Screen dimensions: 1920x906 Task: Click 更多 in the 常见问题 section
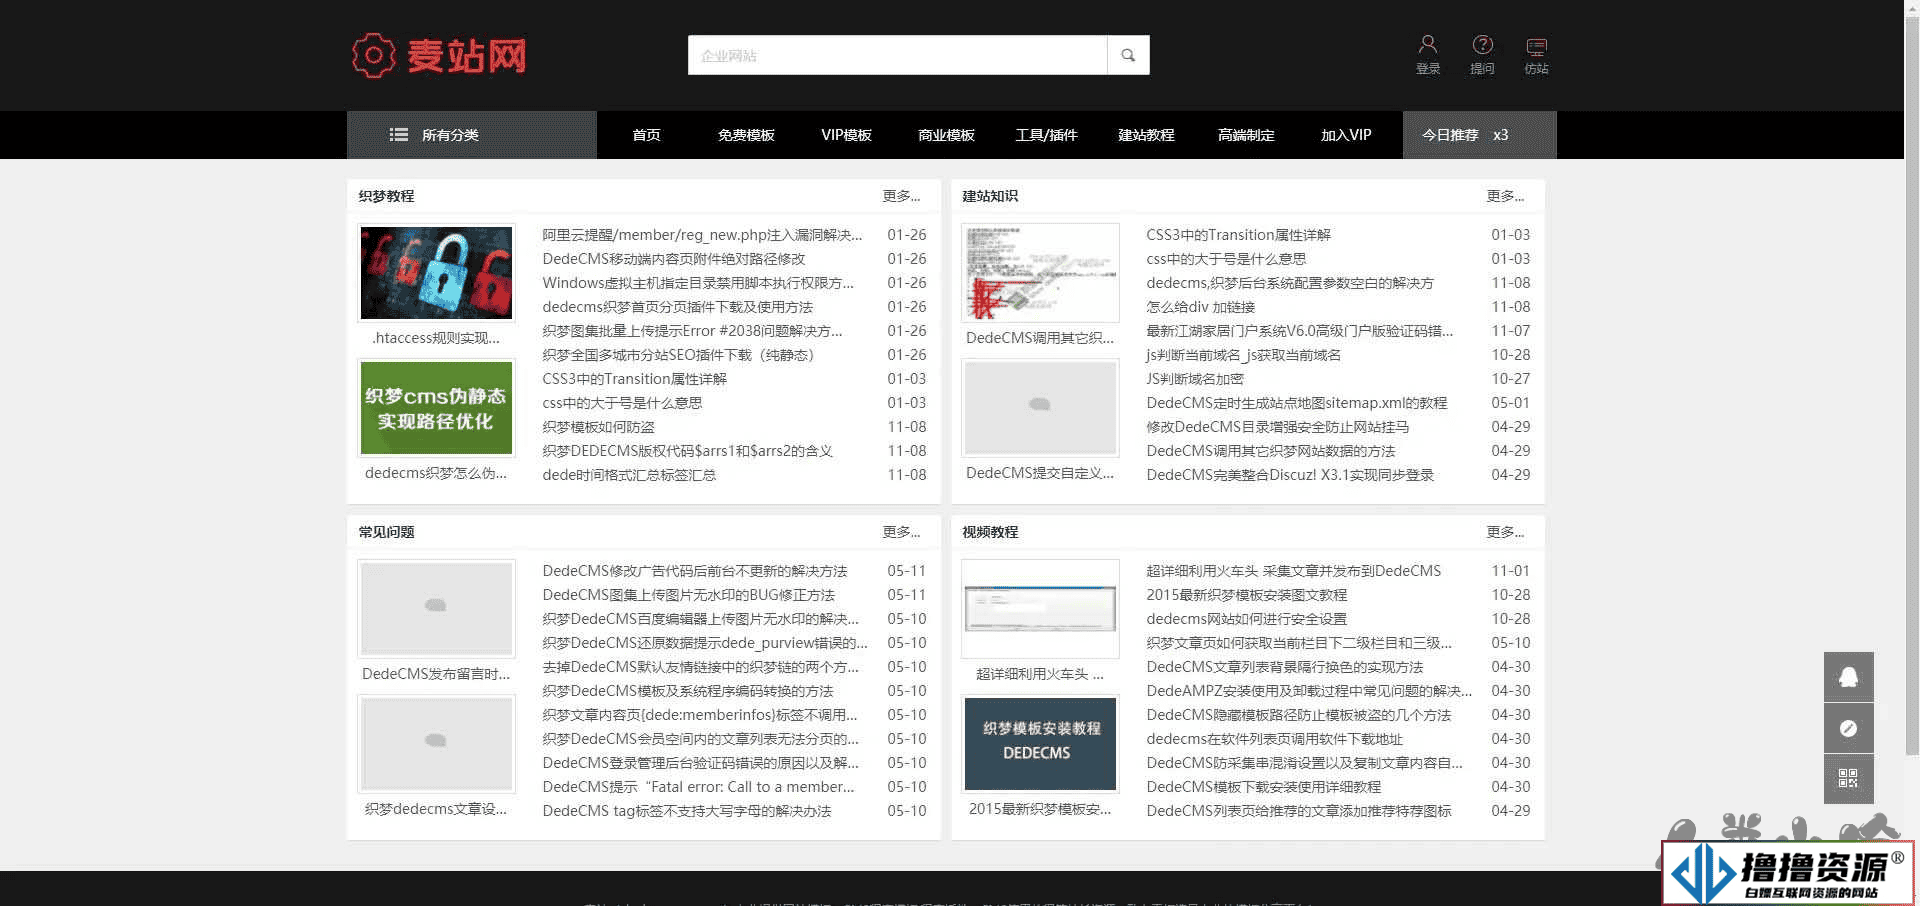901,532
